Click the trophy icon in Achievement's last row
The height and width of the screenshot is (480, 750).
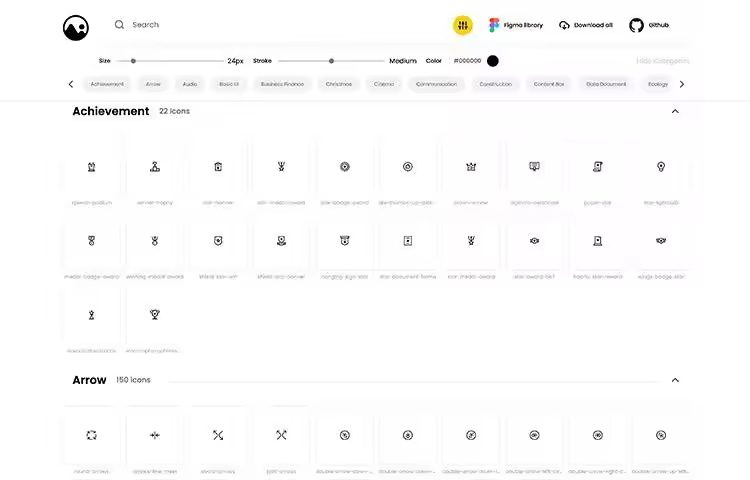(x=155, y=314)
